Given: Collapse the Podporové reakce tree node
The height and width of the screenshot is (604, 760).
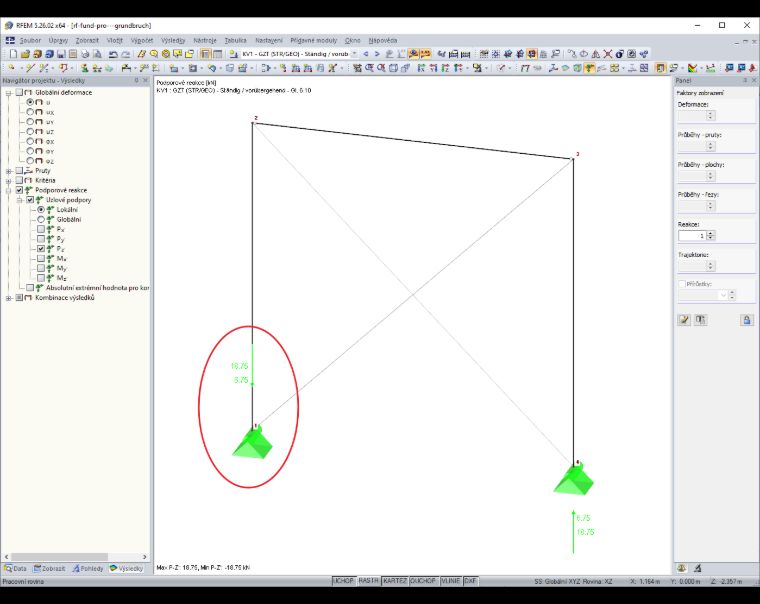Looking at the screenshot, I should tap(8, 191).
